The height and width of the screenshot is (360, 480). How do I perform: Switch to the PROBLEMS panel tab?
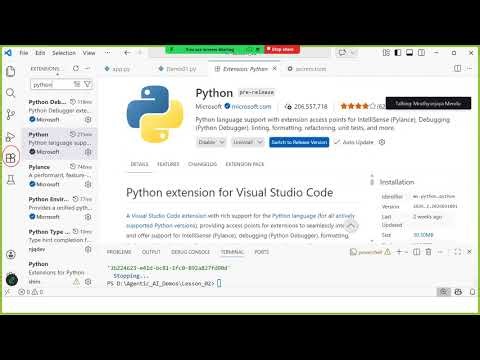[119, 252]
